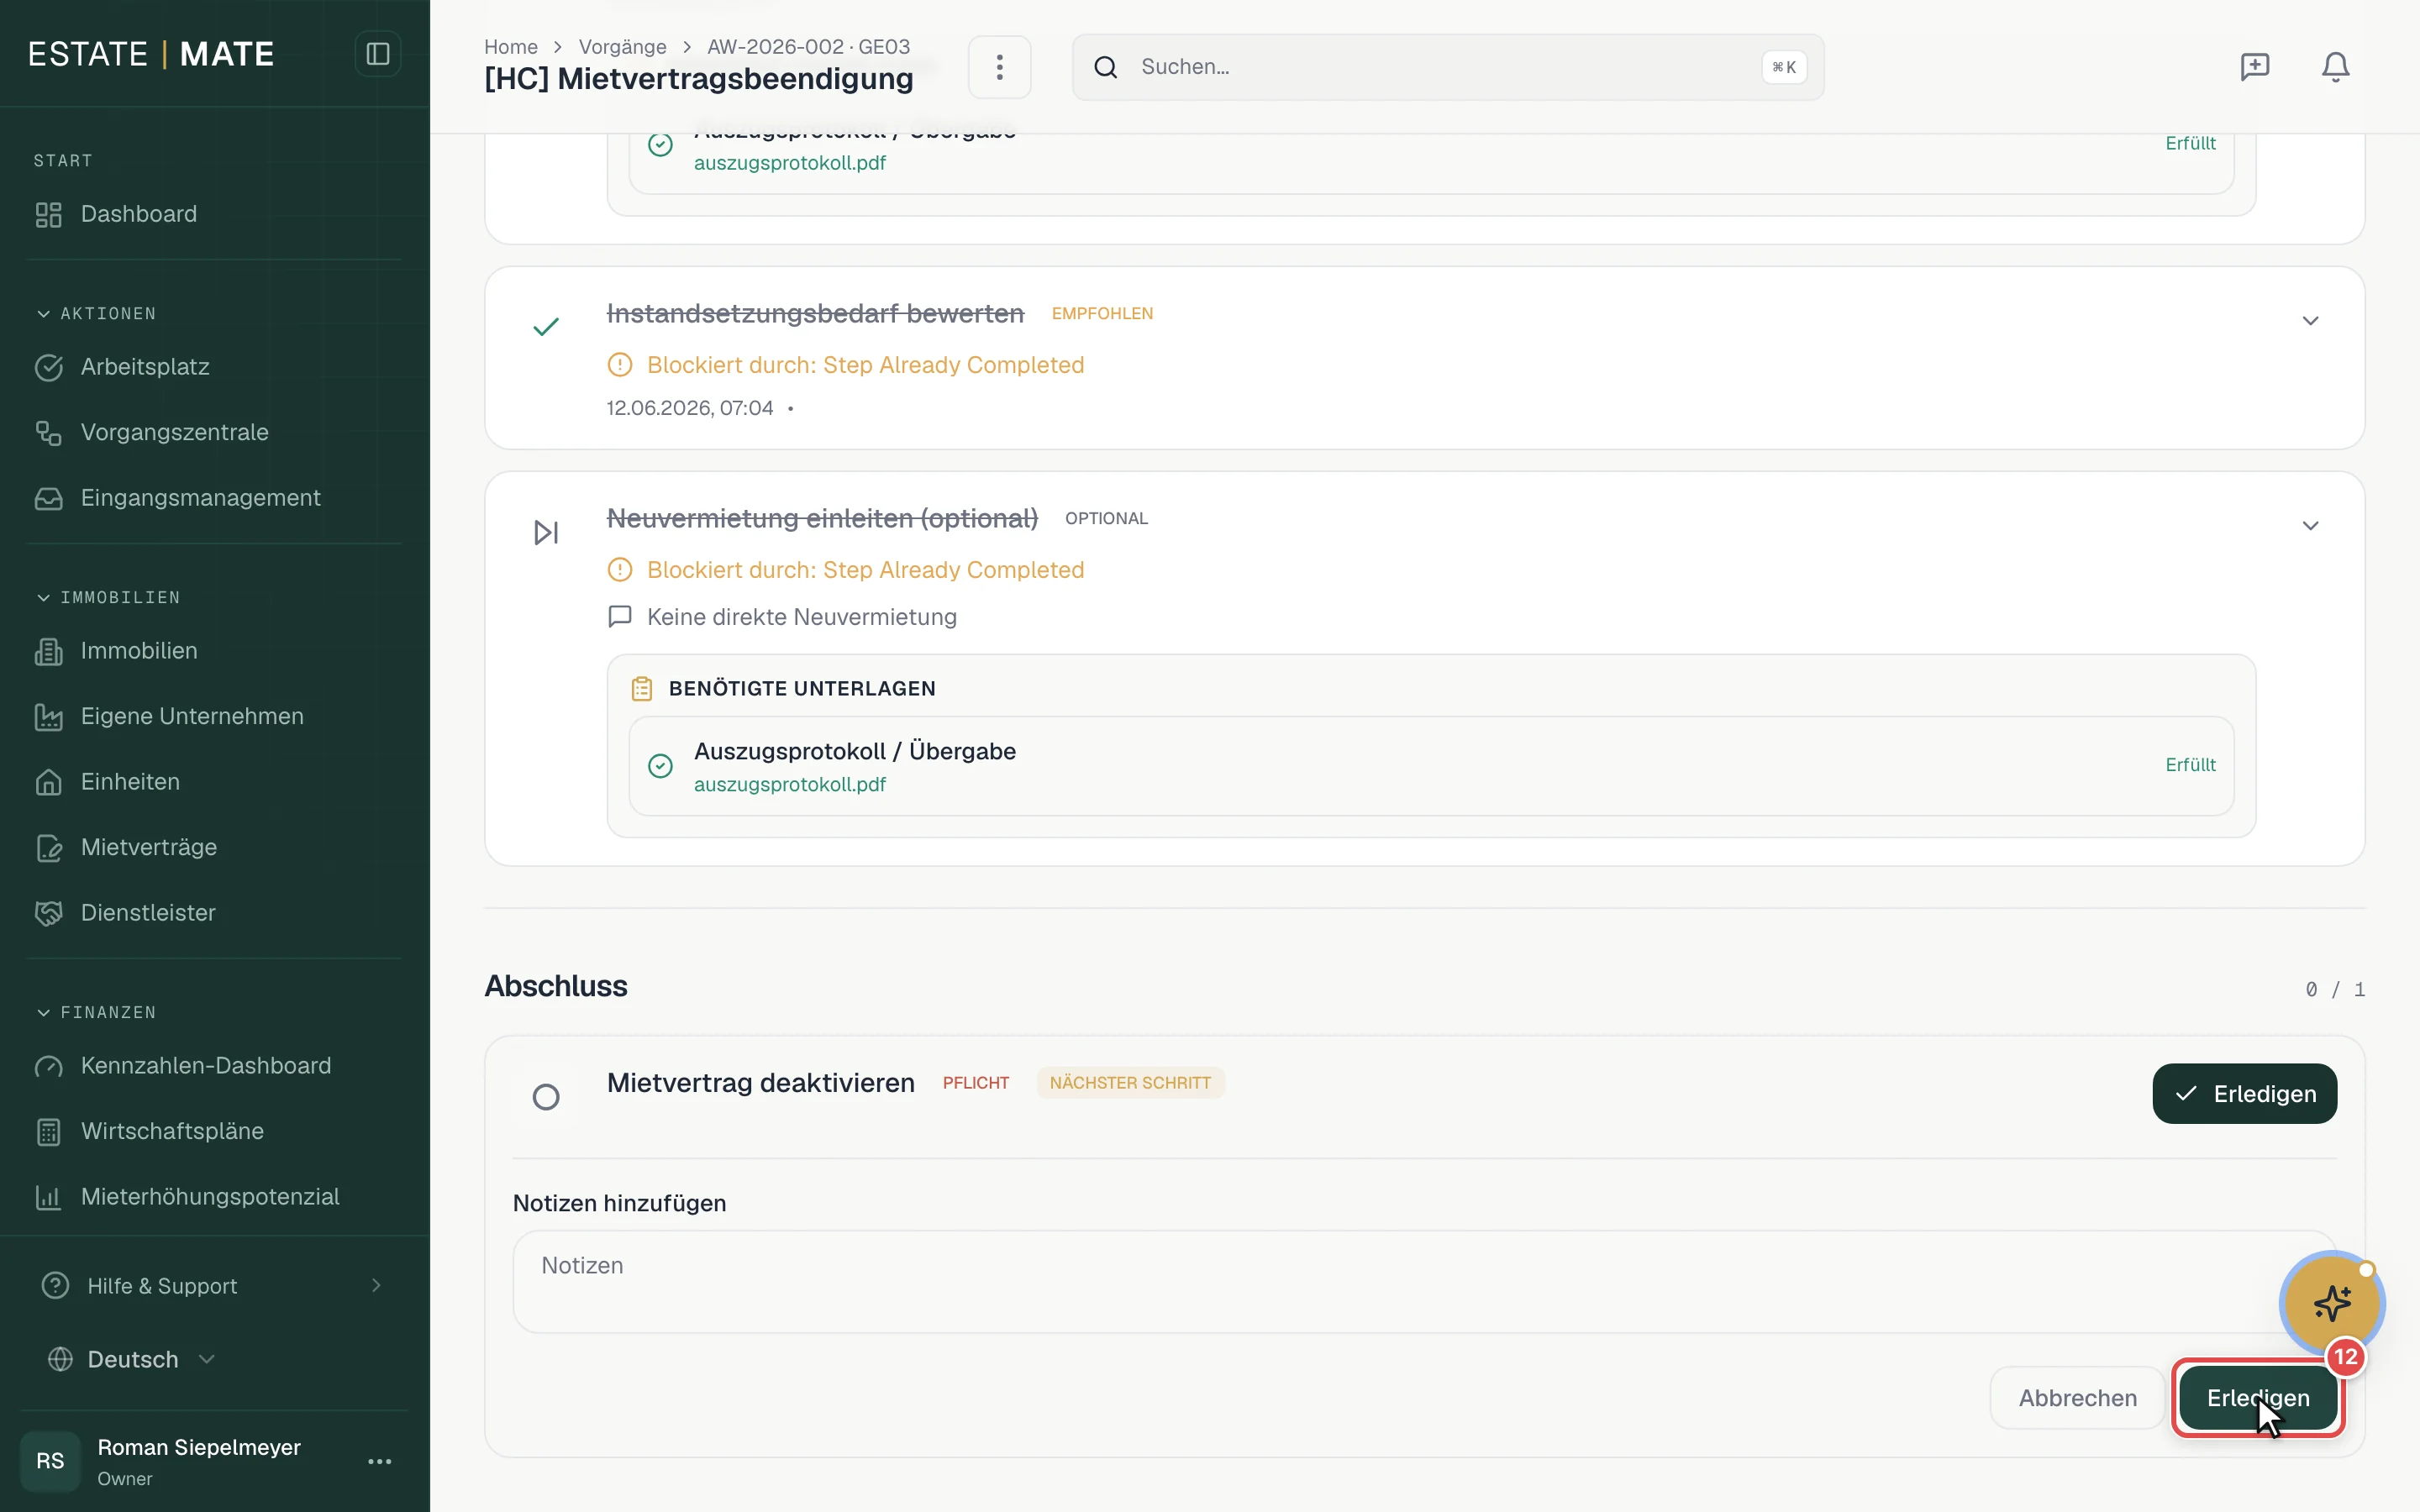Click the Mieterhöhungspotenzial chart icon
Viewport: 2420px width, 1512px height.
pyautogui.click(x=48, y=1197)
